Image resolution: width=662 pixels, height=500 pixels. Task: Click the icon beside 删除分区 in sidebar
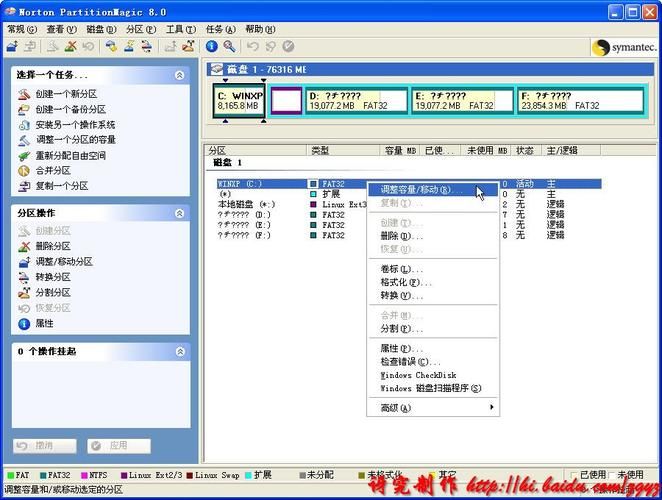[x=24, y=246]
